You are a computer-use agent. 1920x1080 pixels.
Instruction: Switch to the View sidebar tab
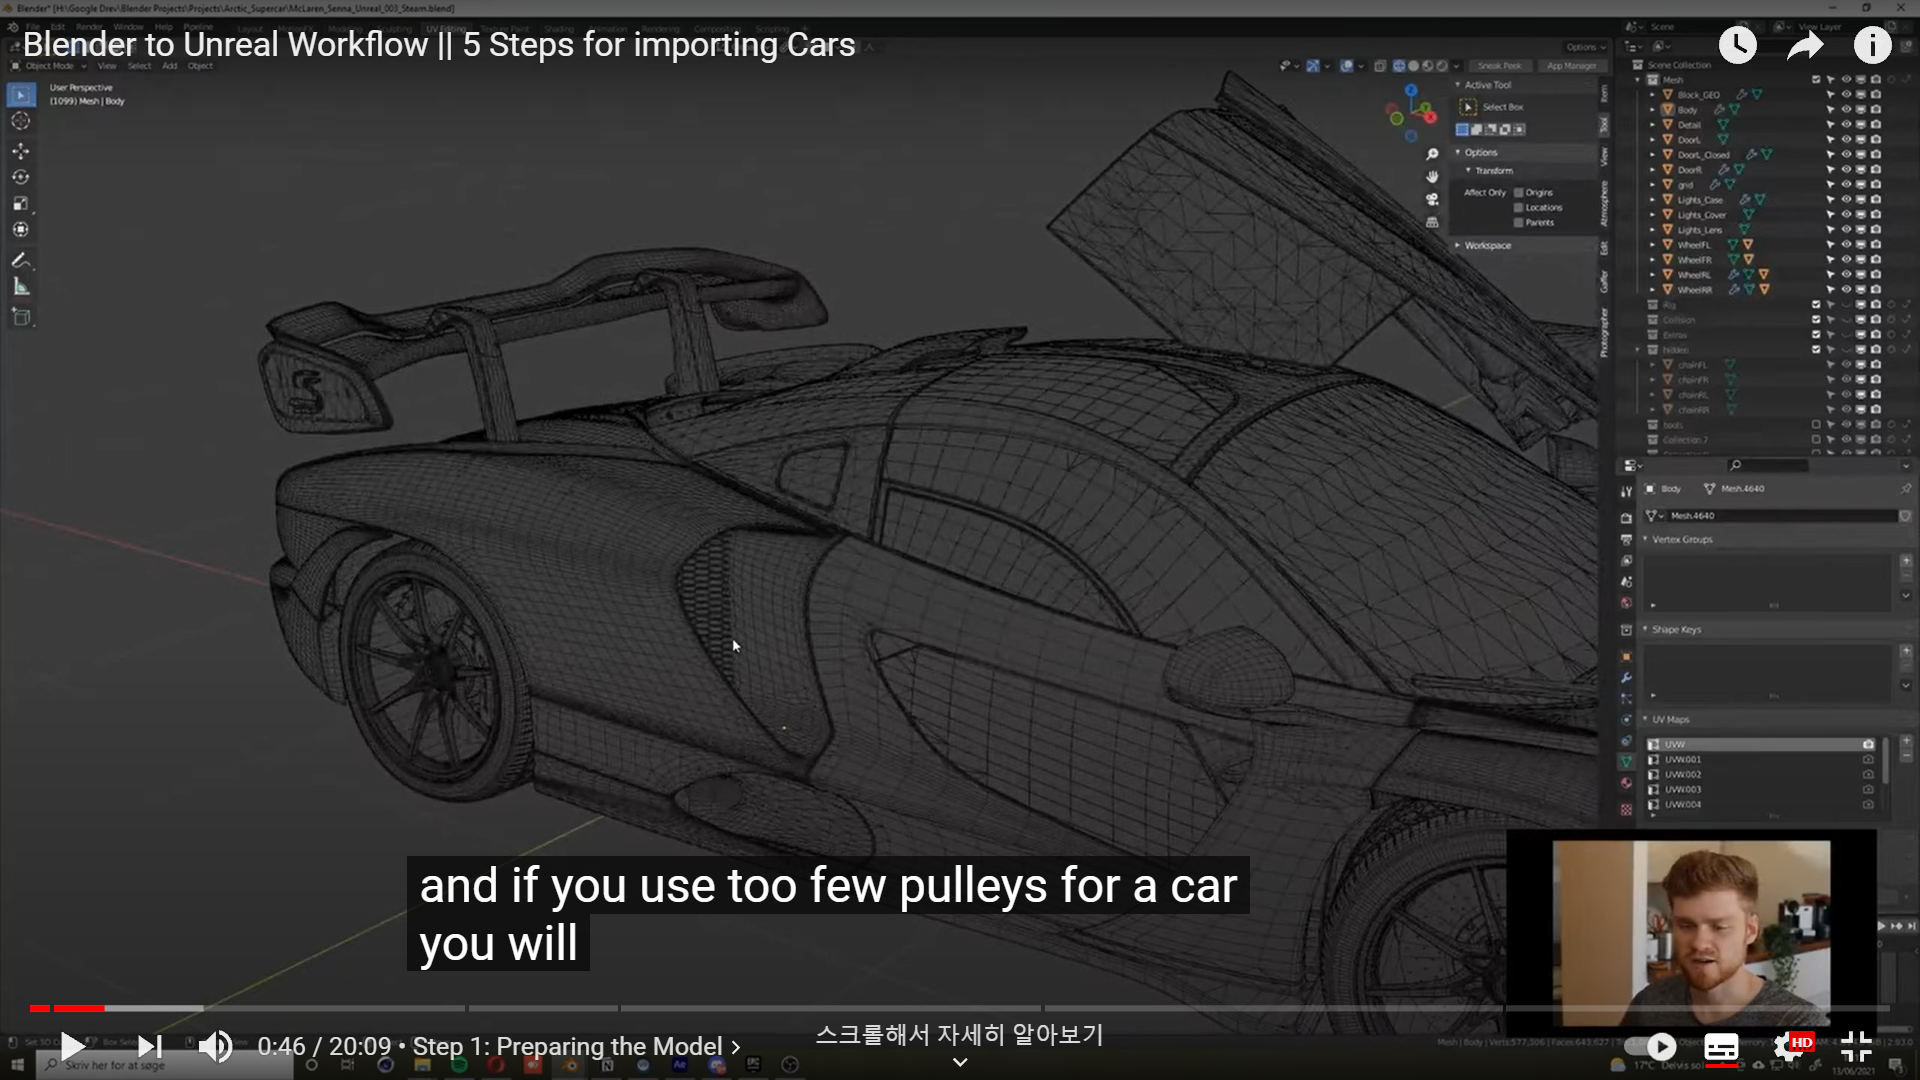pyautogui.click(x=1604, y=157)
